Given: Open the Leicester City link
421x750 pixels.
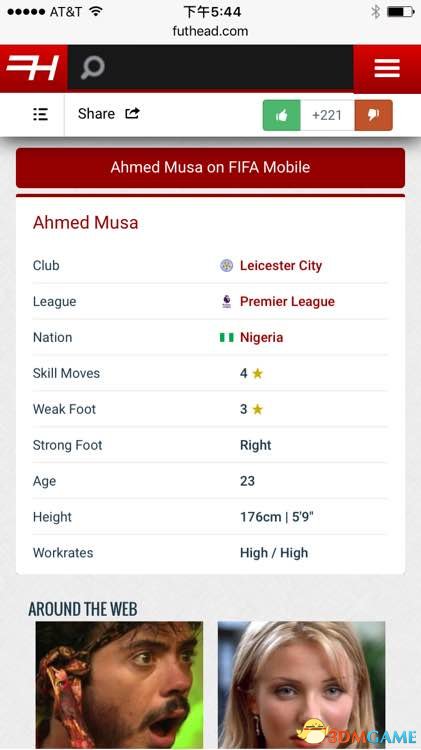Looking at the screenshot, I should [281, 265].
